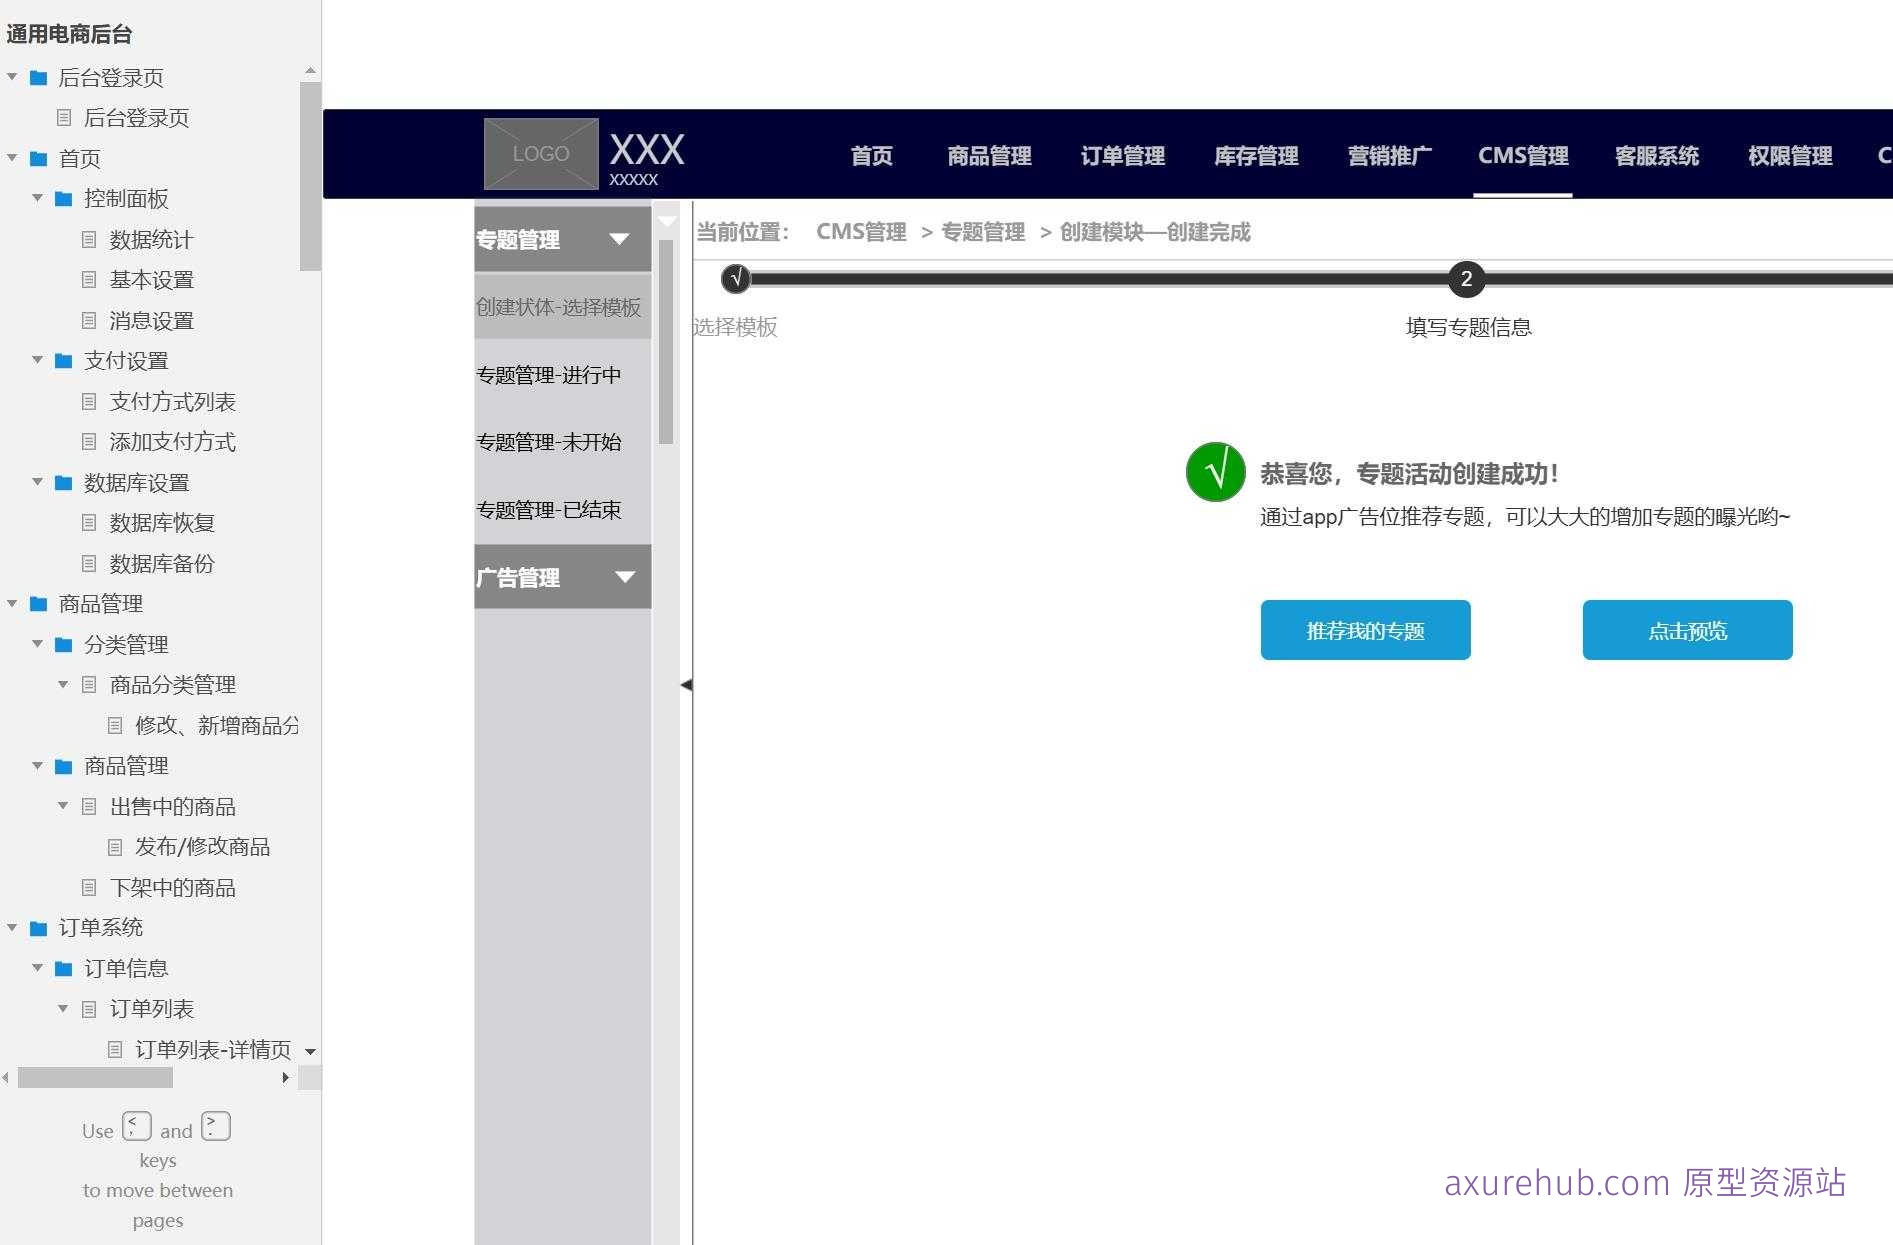Image resolution: width=1893 pixels, height=1245 pixels.
Task: Click the 推荐我的专题 button
Action: tap(1365, 630)
